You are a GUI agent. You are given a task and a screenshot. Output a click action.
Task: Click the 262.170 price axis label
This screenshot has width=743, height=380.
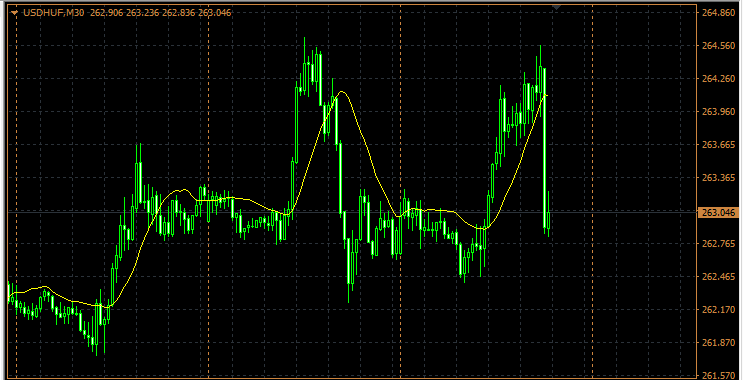tap(717, 309)
